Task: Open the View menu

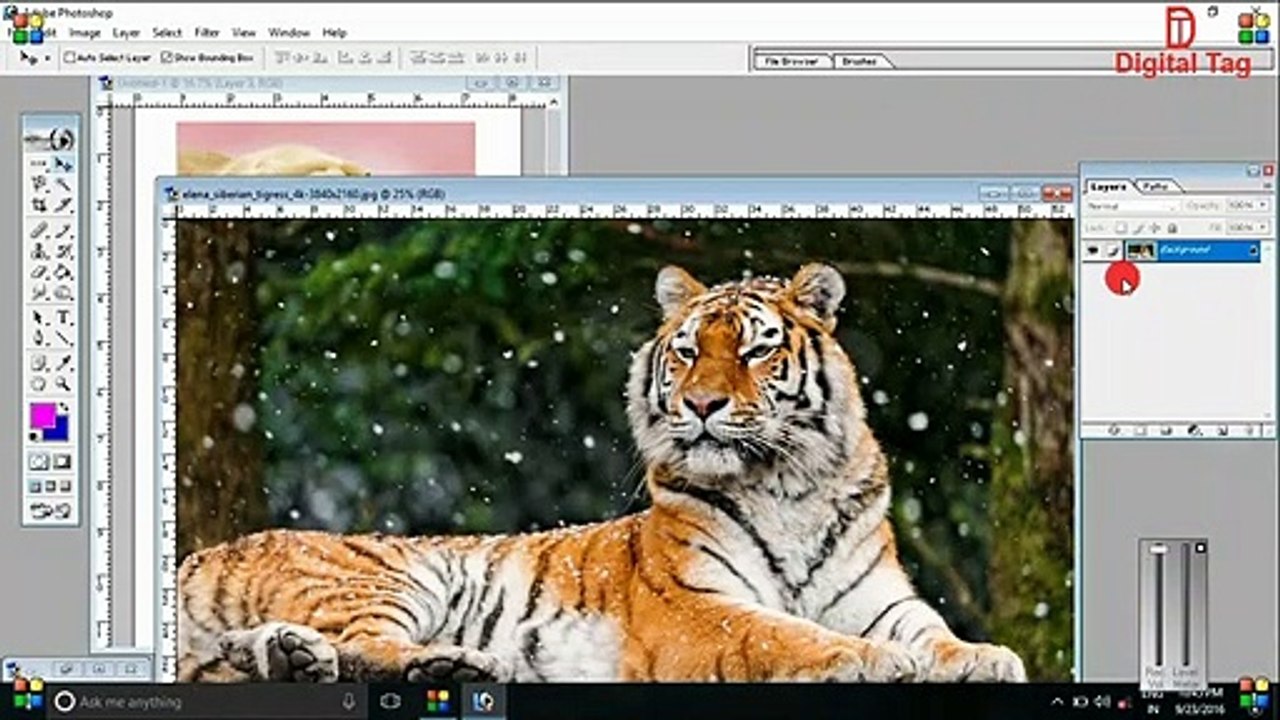Action: coord(244,33)
